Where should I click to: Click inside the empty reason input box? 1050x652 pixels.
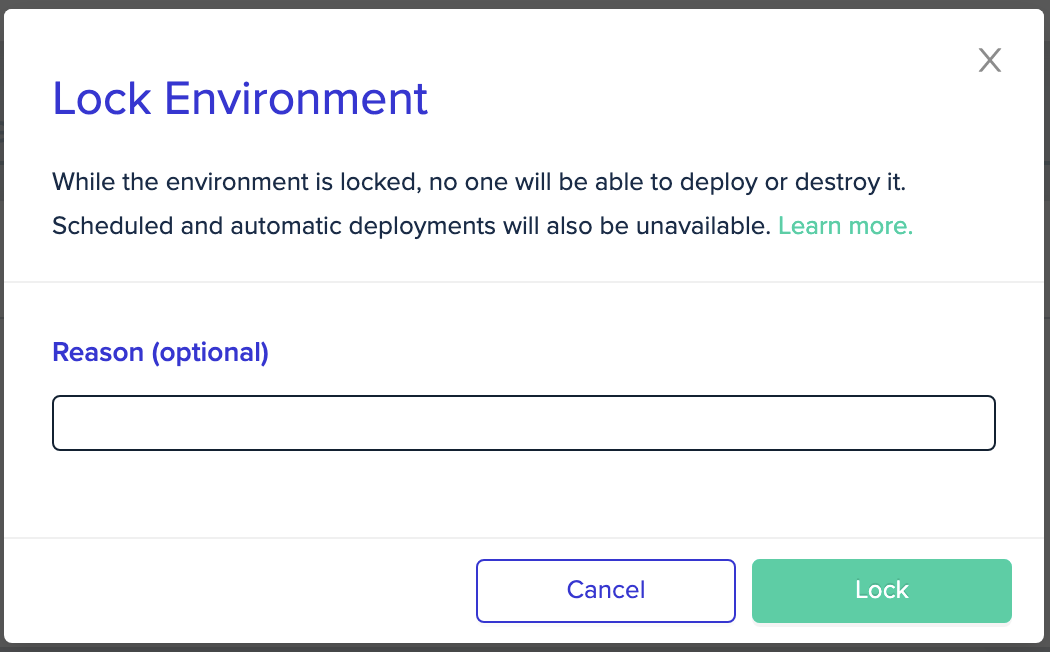click(523, 422)
